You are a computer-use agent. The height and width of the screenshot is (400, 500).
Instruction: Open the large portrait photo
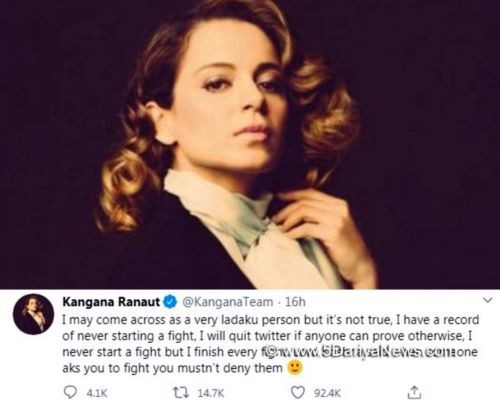[x=250, y=144]
